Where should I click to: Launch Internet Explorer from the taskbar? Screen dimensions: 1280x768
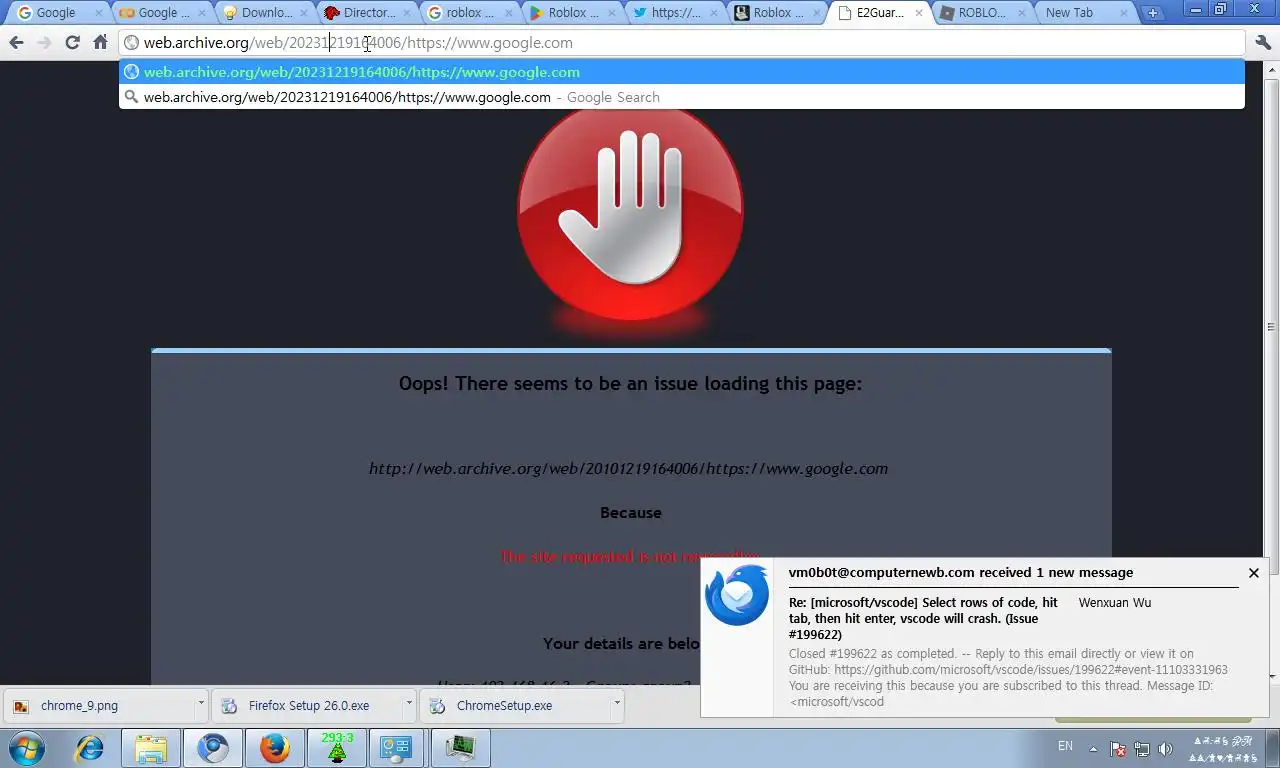tap(89, 748)
